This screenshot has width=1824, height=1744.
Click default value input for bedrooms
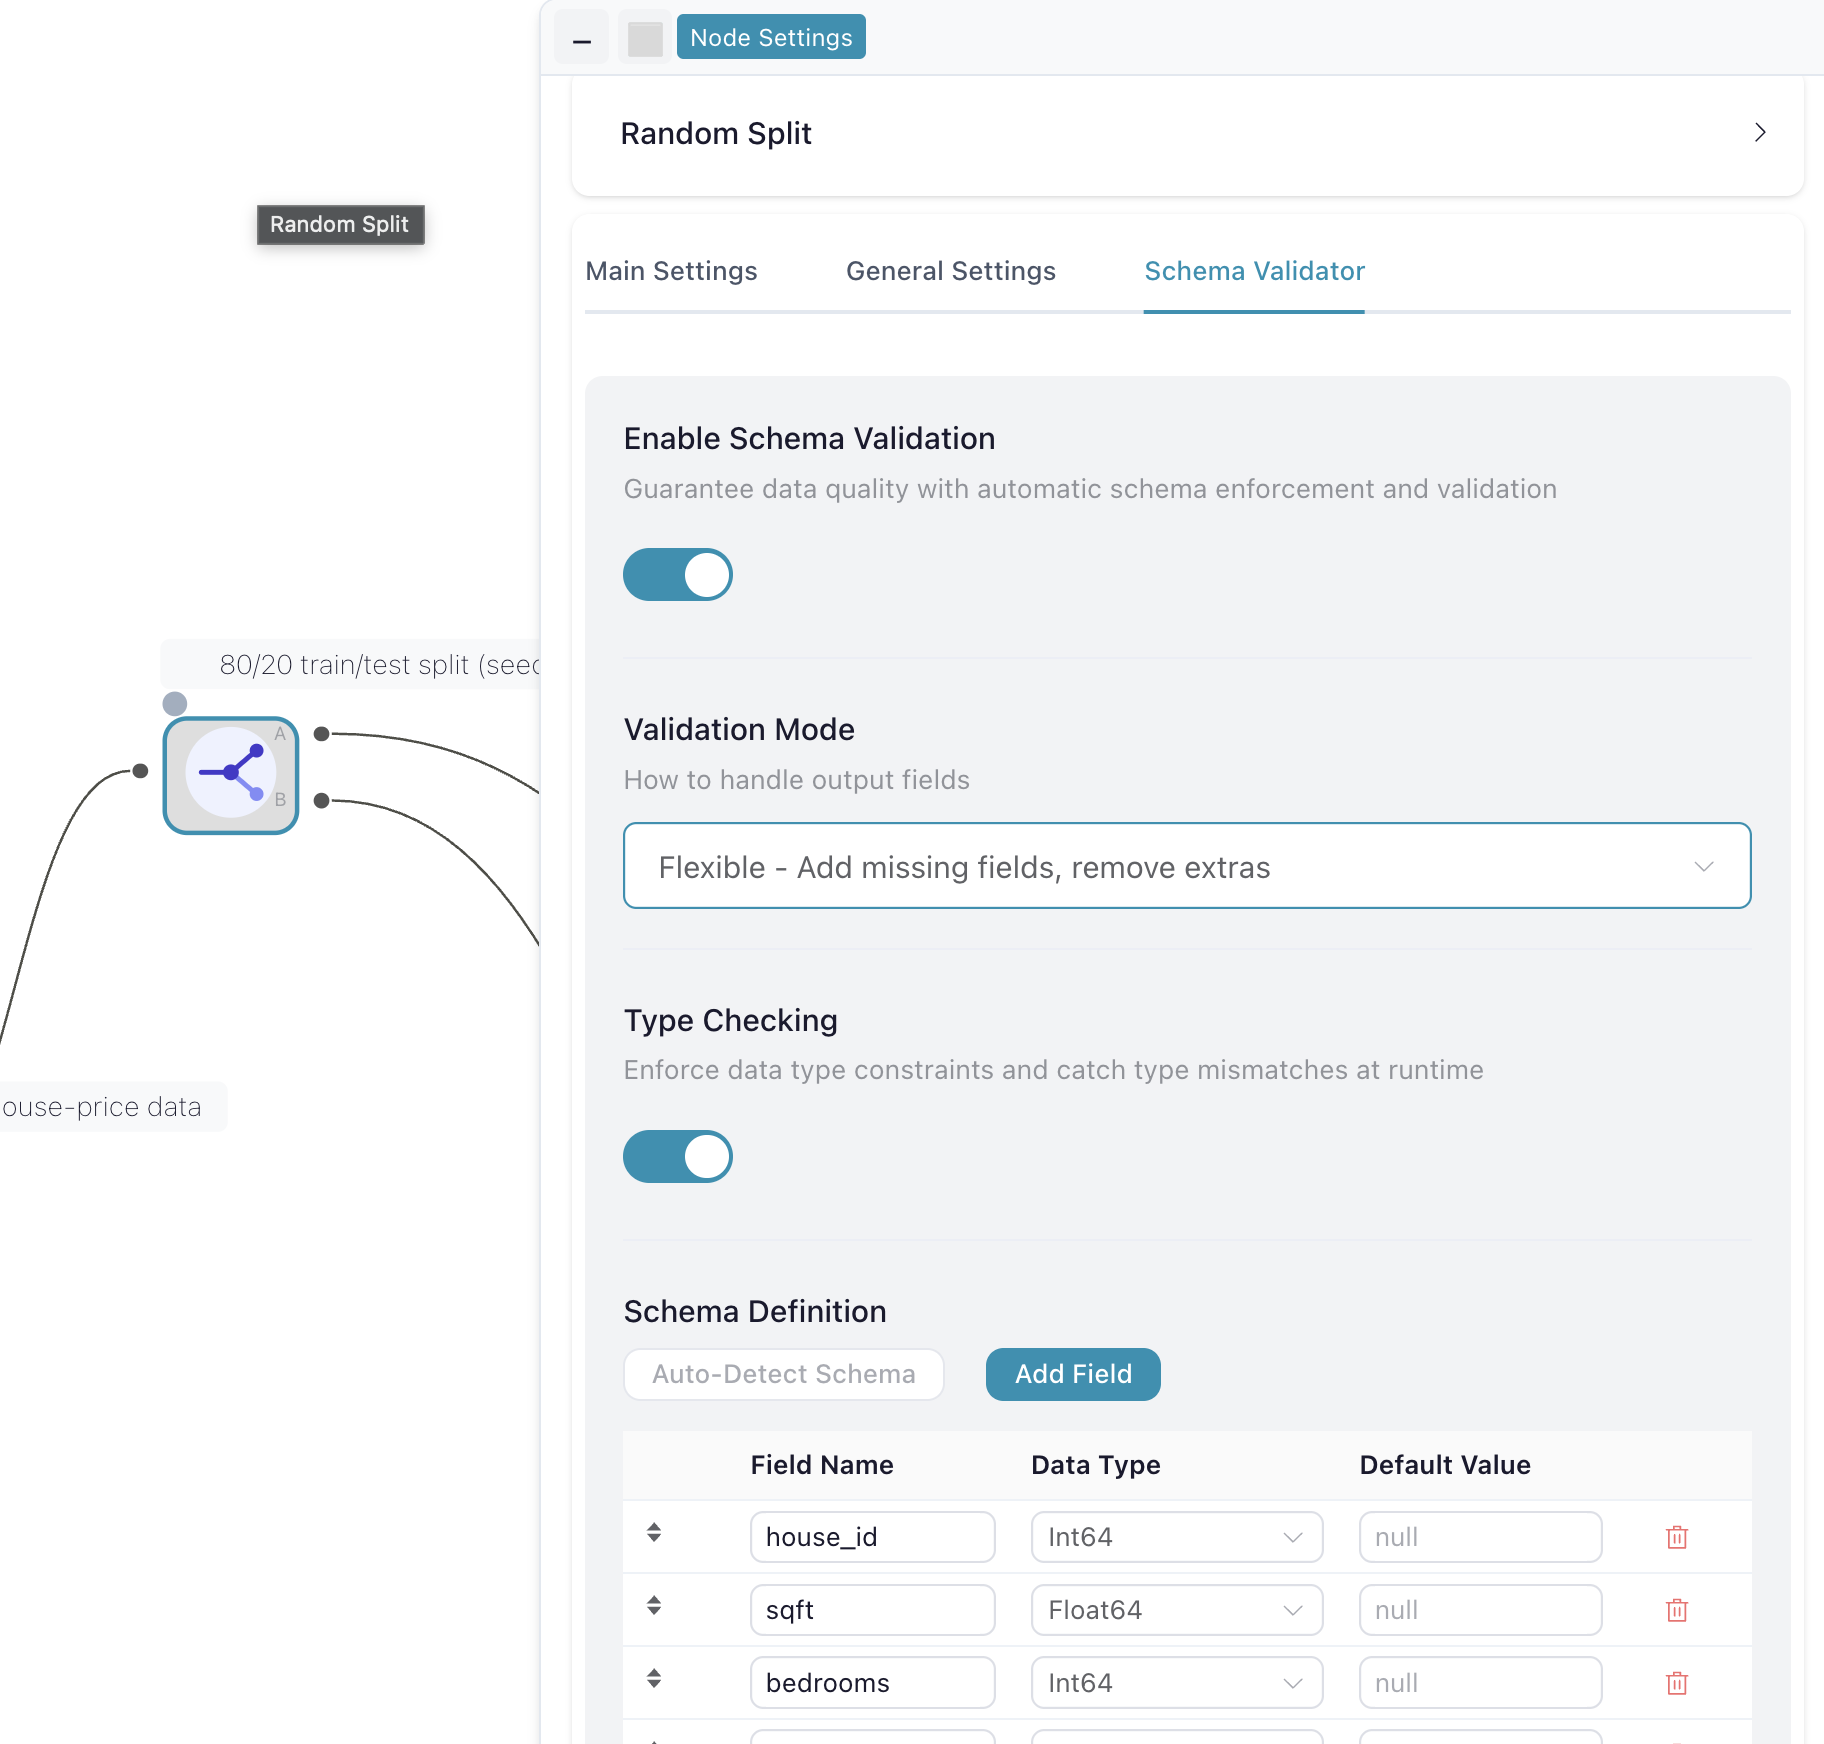pos(1480,1683)
